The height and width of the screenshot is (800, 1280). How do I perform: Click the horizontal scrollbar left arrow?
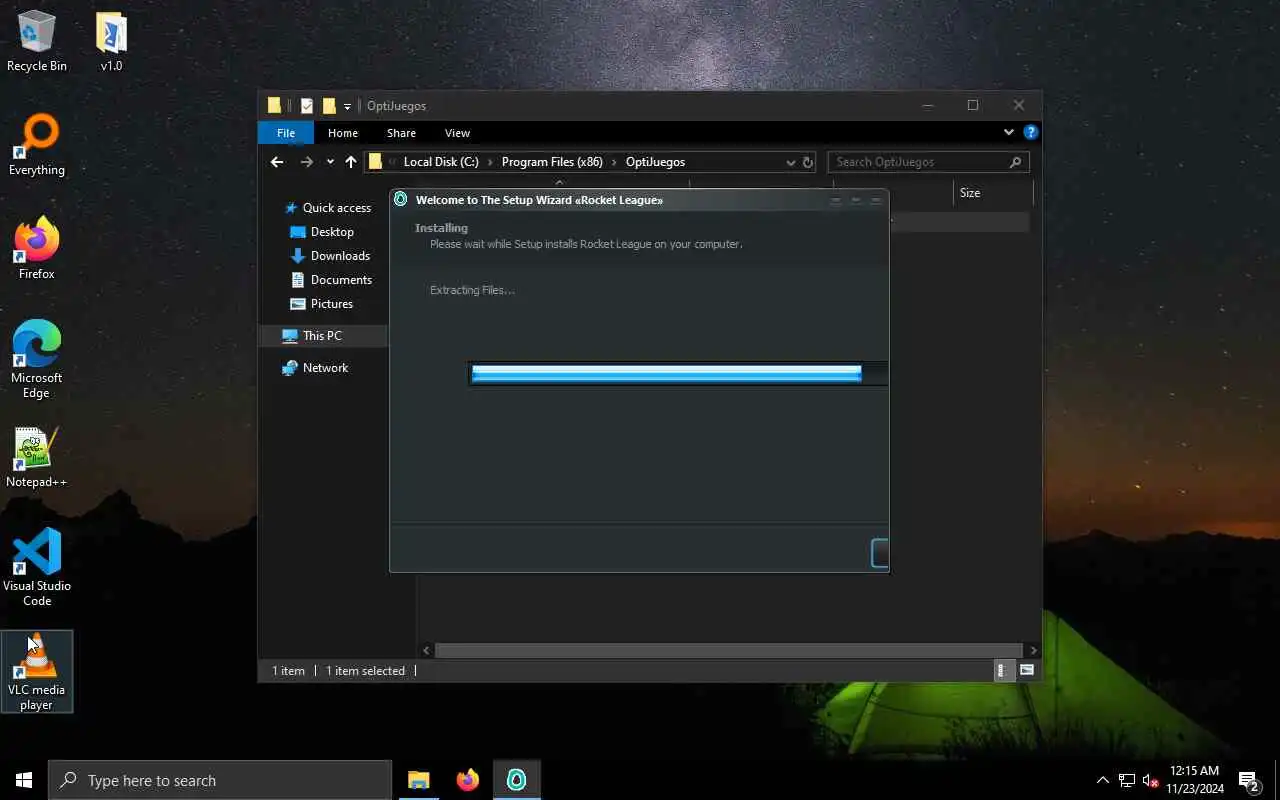tap(426, 650)
